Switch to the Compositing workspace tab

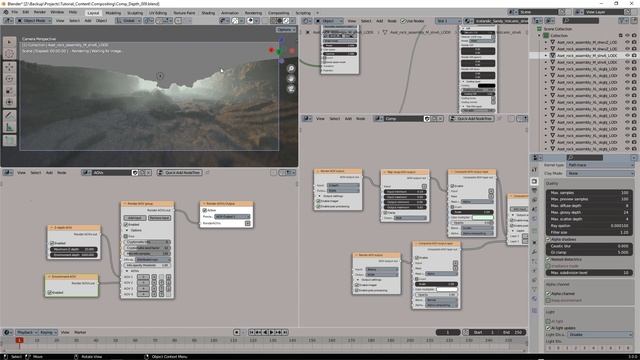[x=279, y=13]
